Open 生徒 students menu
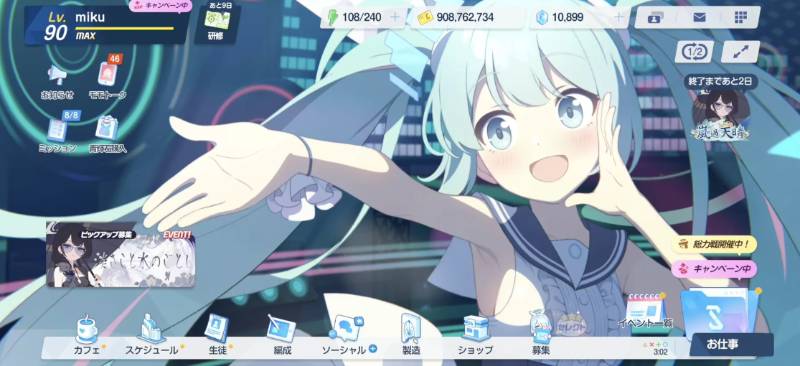 click(x=217, y=335)
